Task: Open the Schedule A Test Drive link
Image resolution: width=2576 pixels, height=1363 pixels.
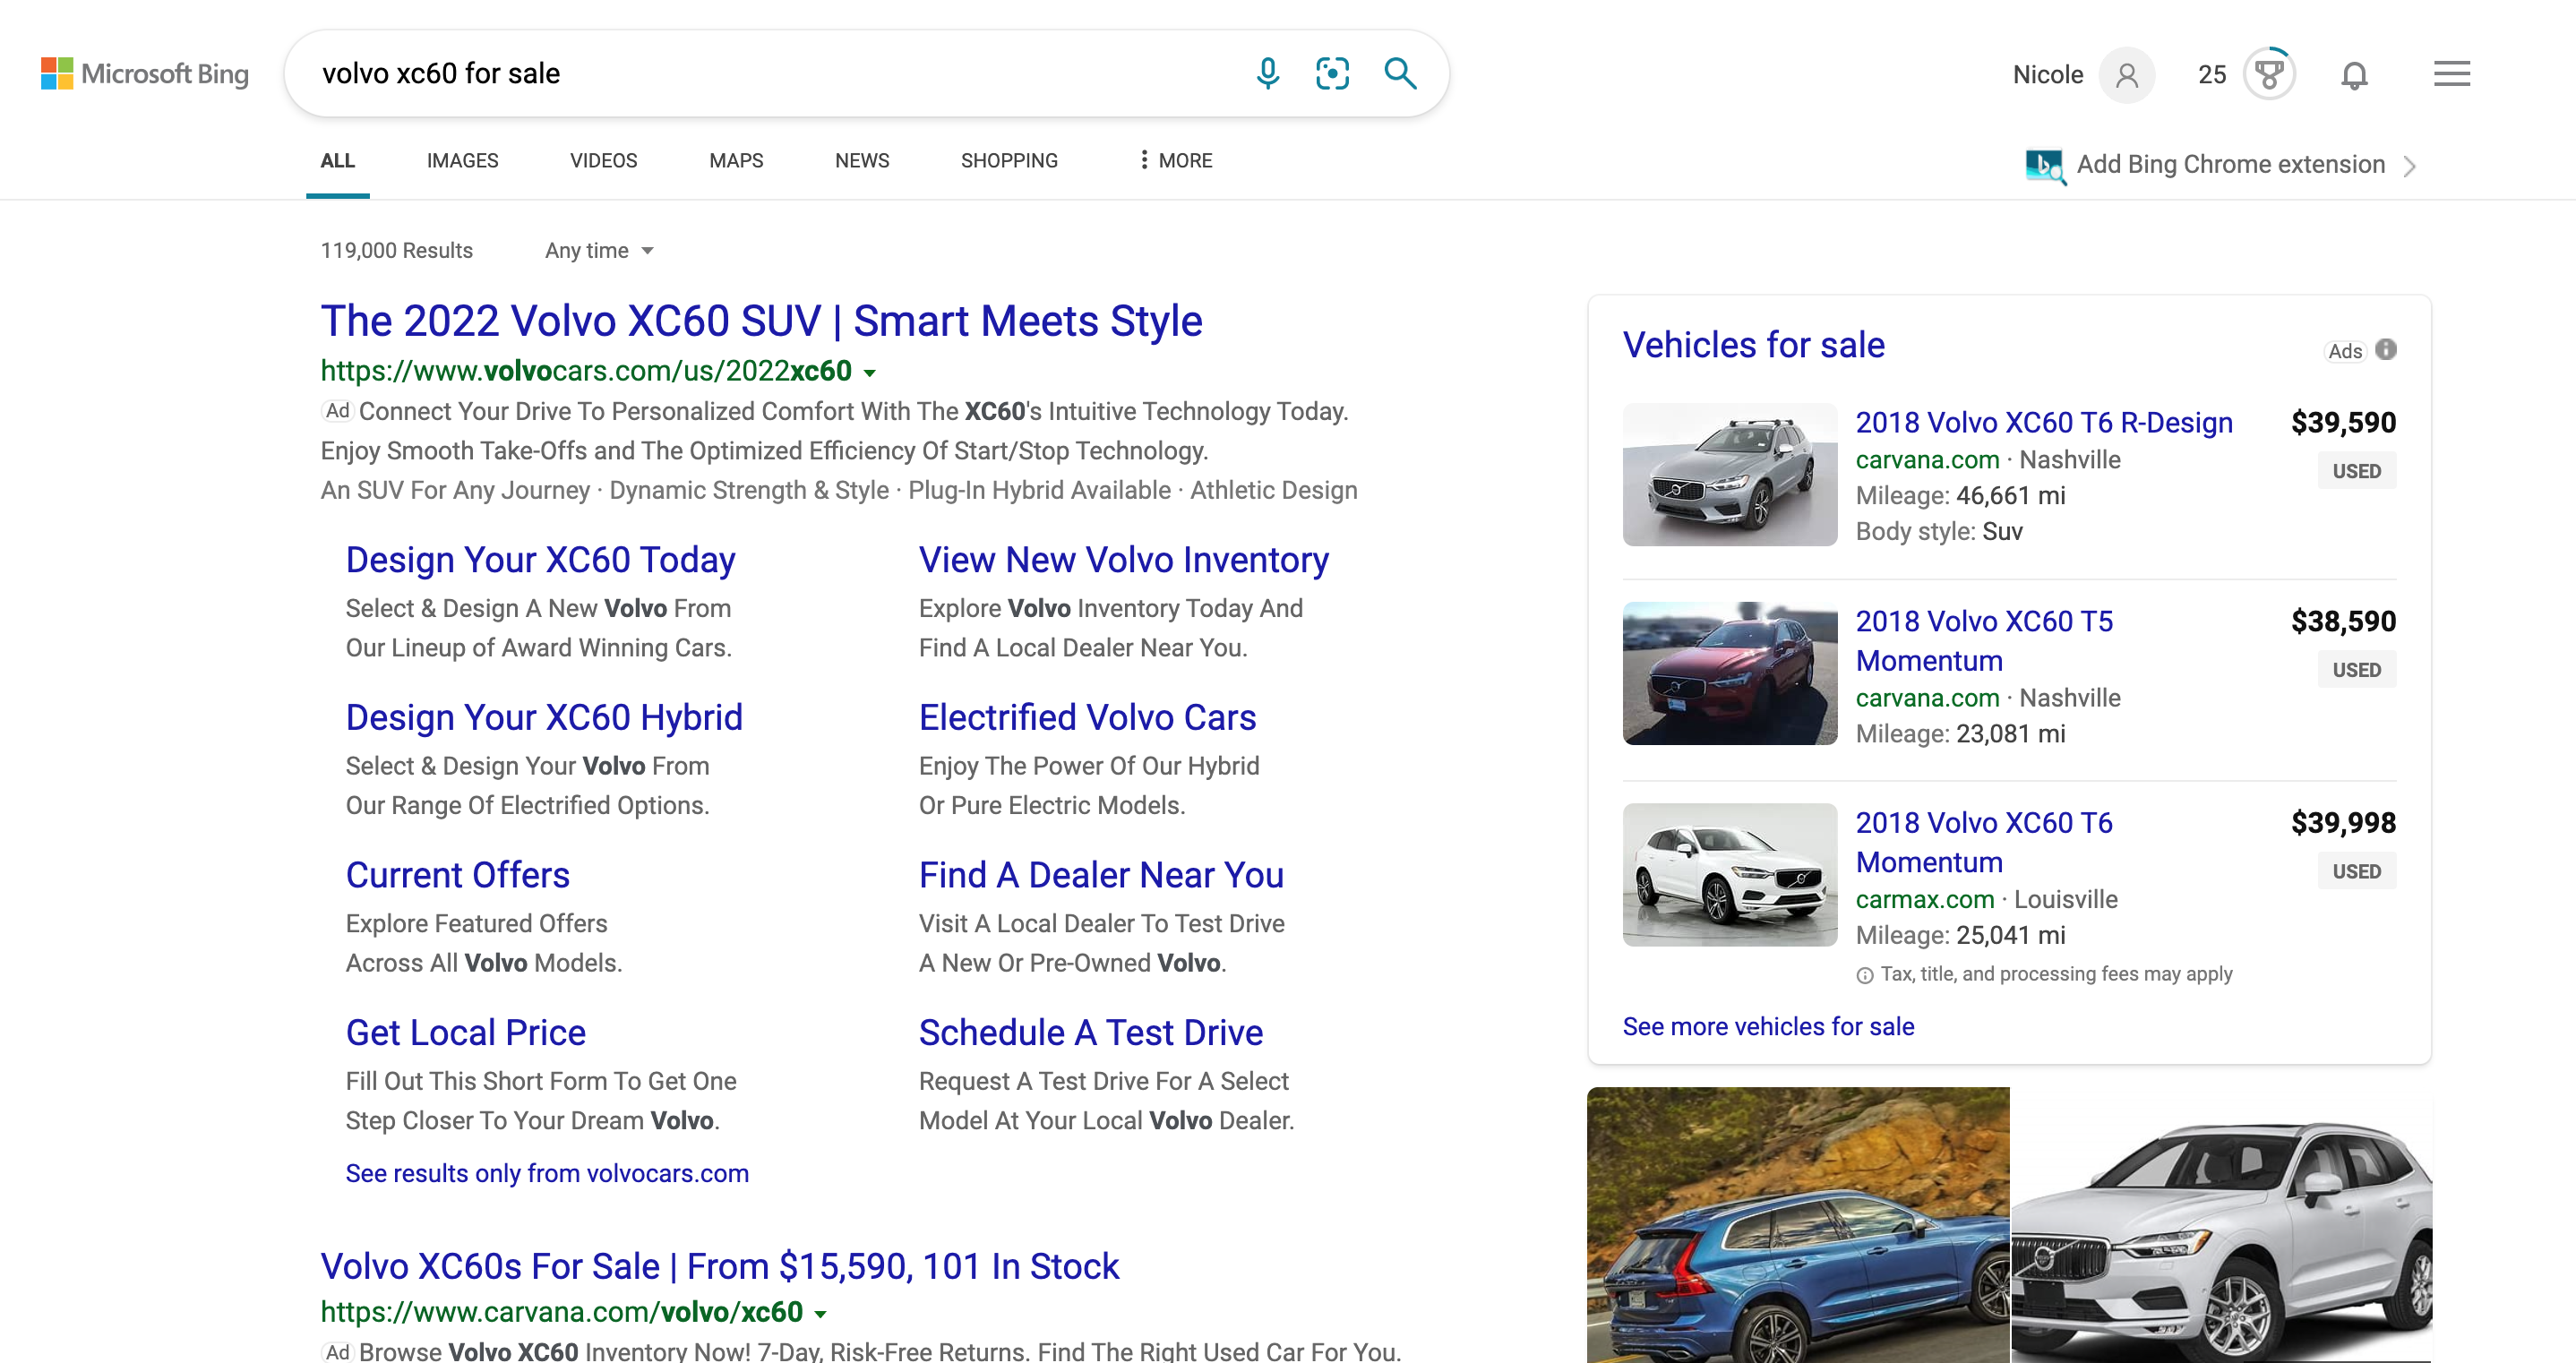Action: point(1090,1032)
